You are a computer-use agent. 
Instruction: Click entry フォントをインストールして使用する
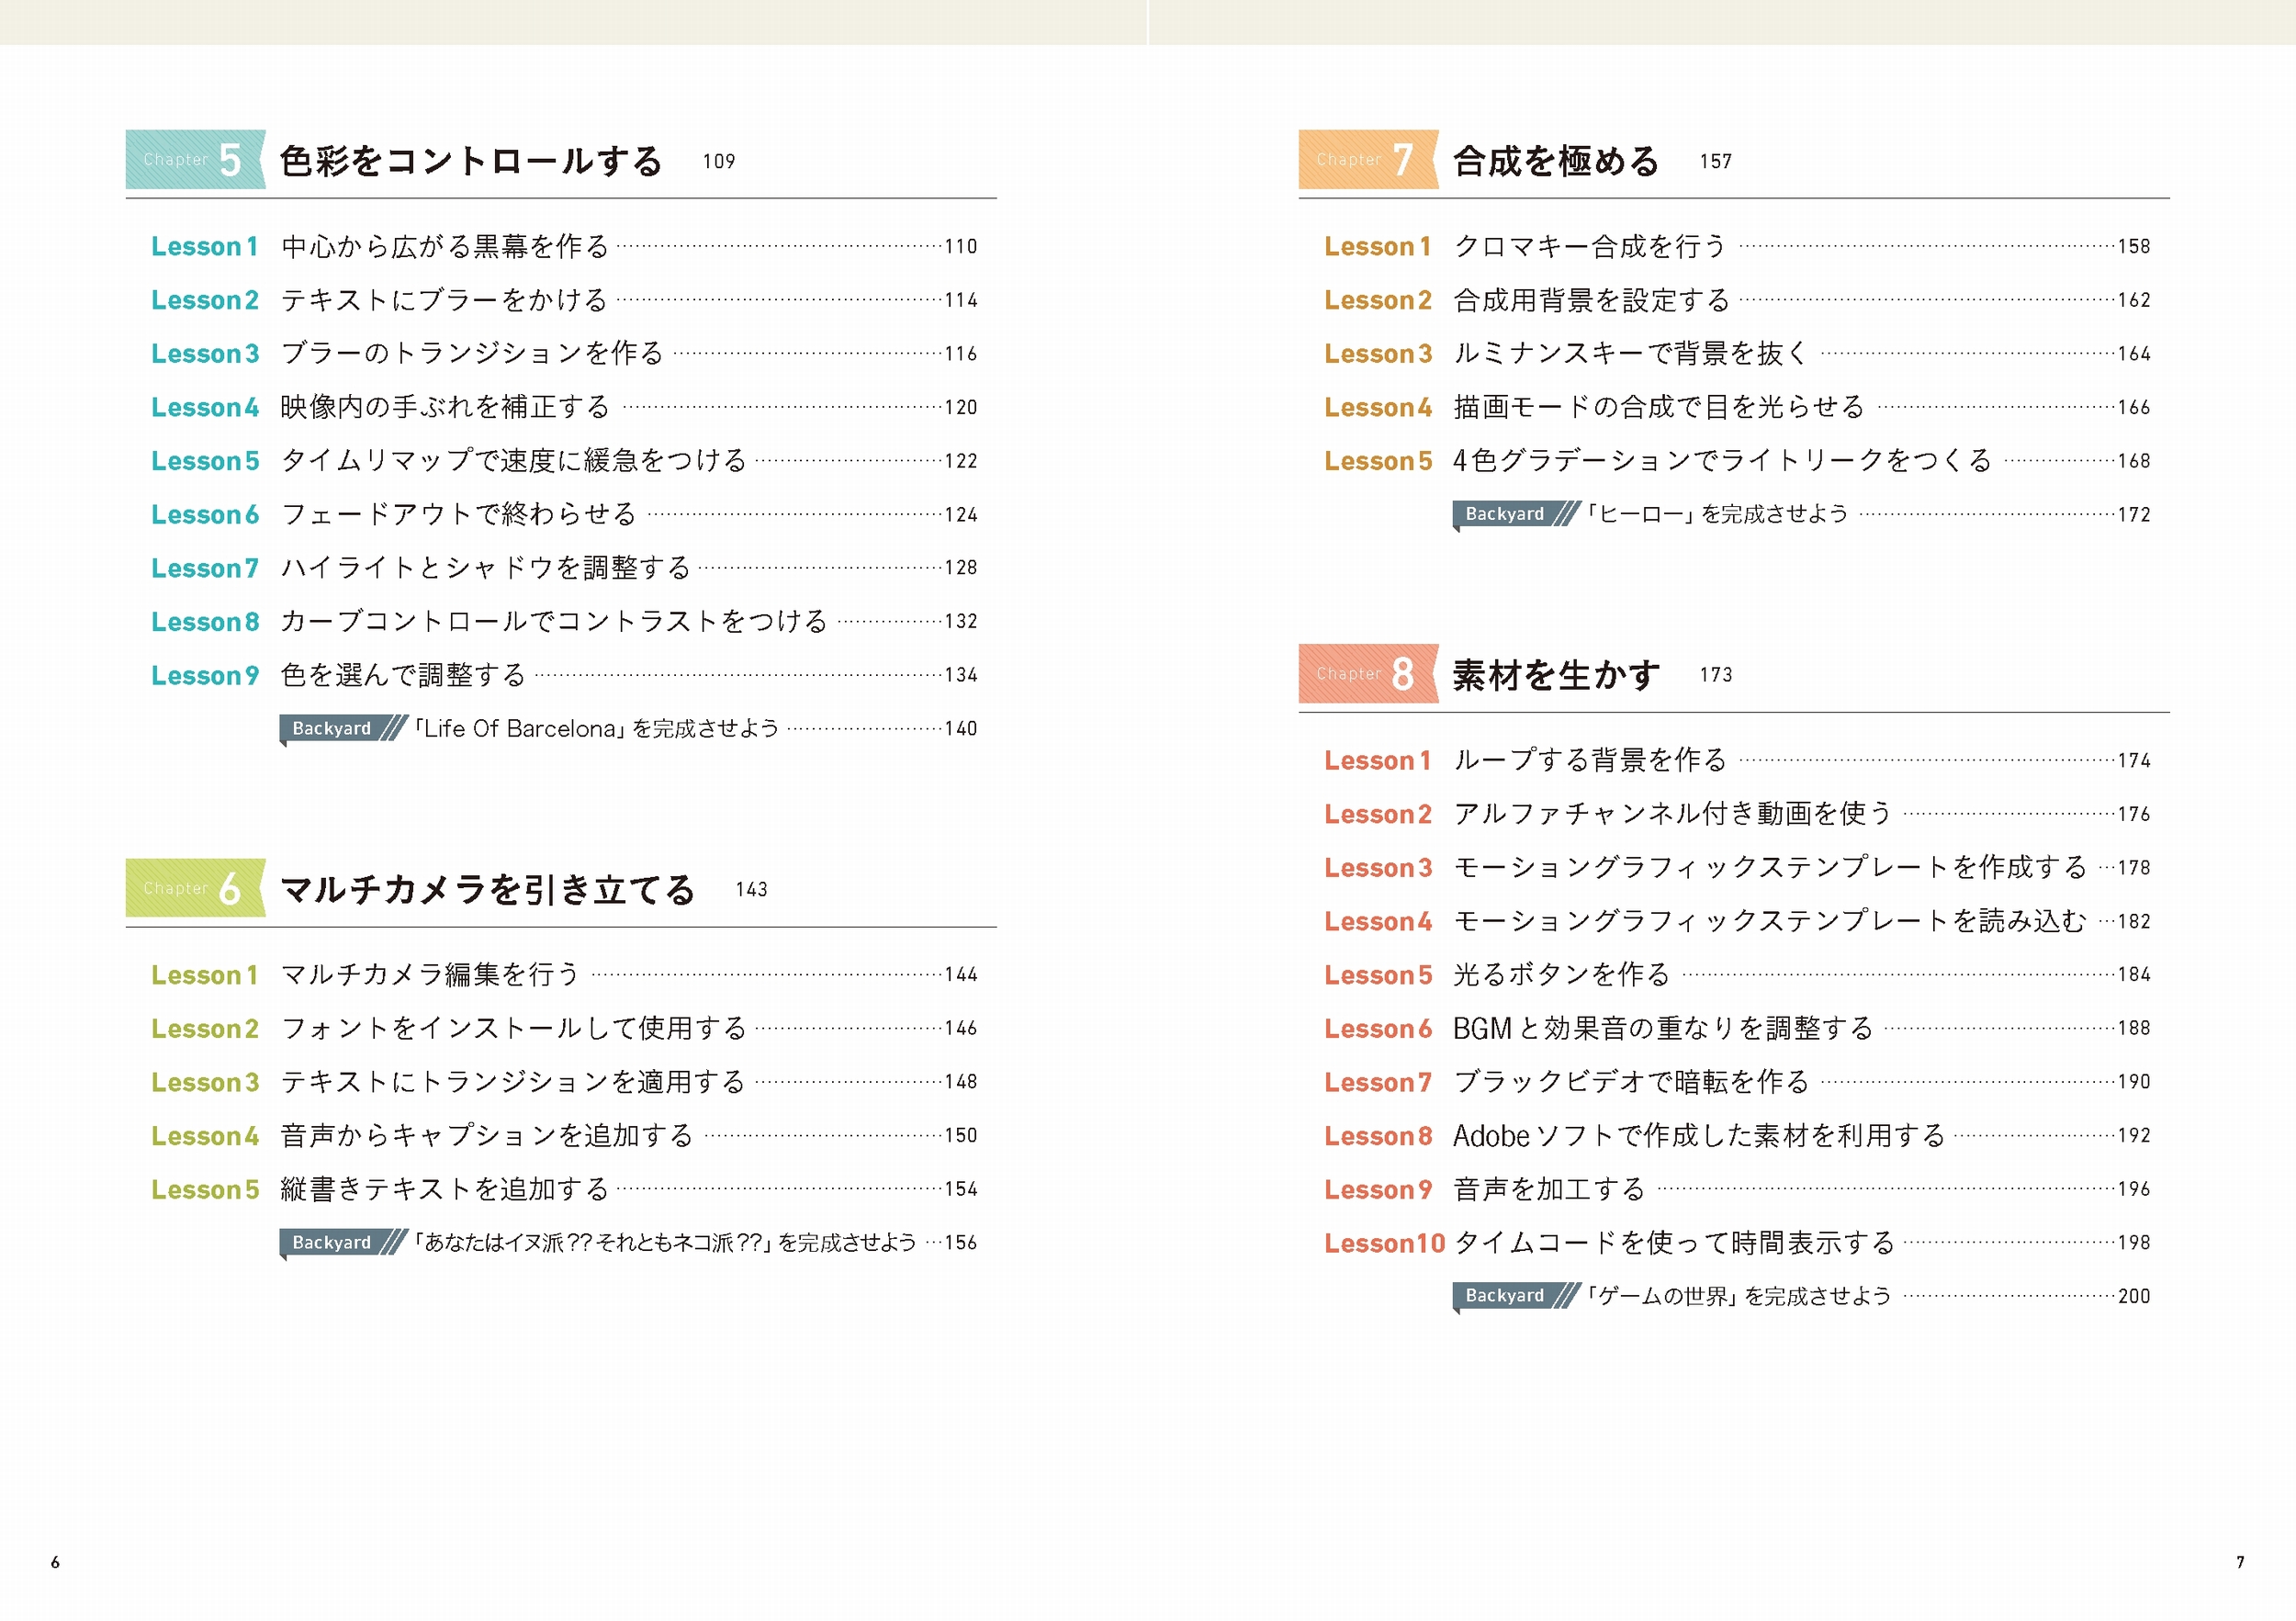pyautogui.click(x=514, y=1028)
